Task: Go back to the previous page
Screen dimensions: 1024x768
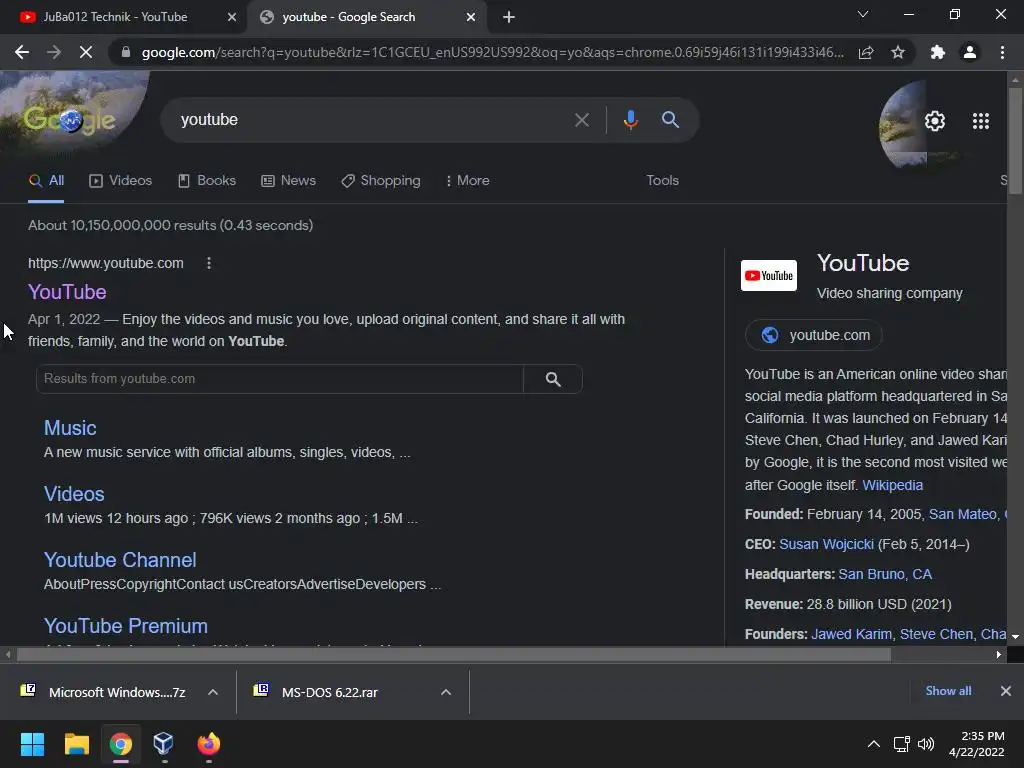Action: (x=22, y=52)
